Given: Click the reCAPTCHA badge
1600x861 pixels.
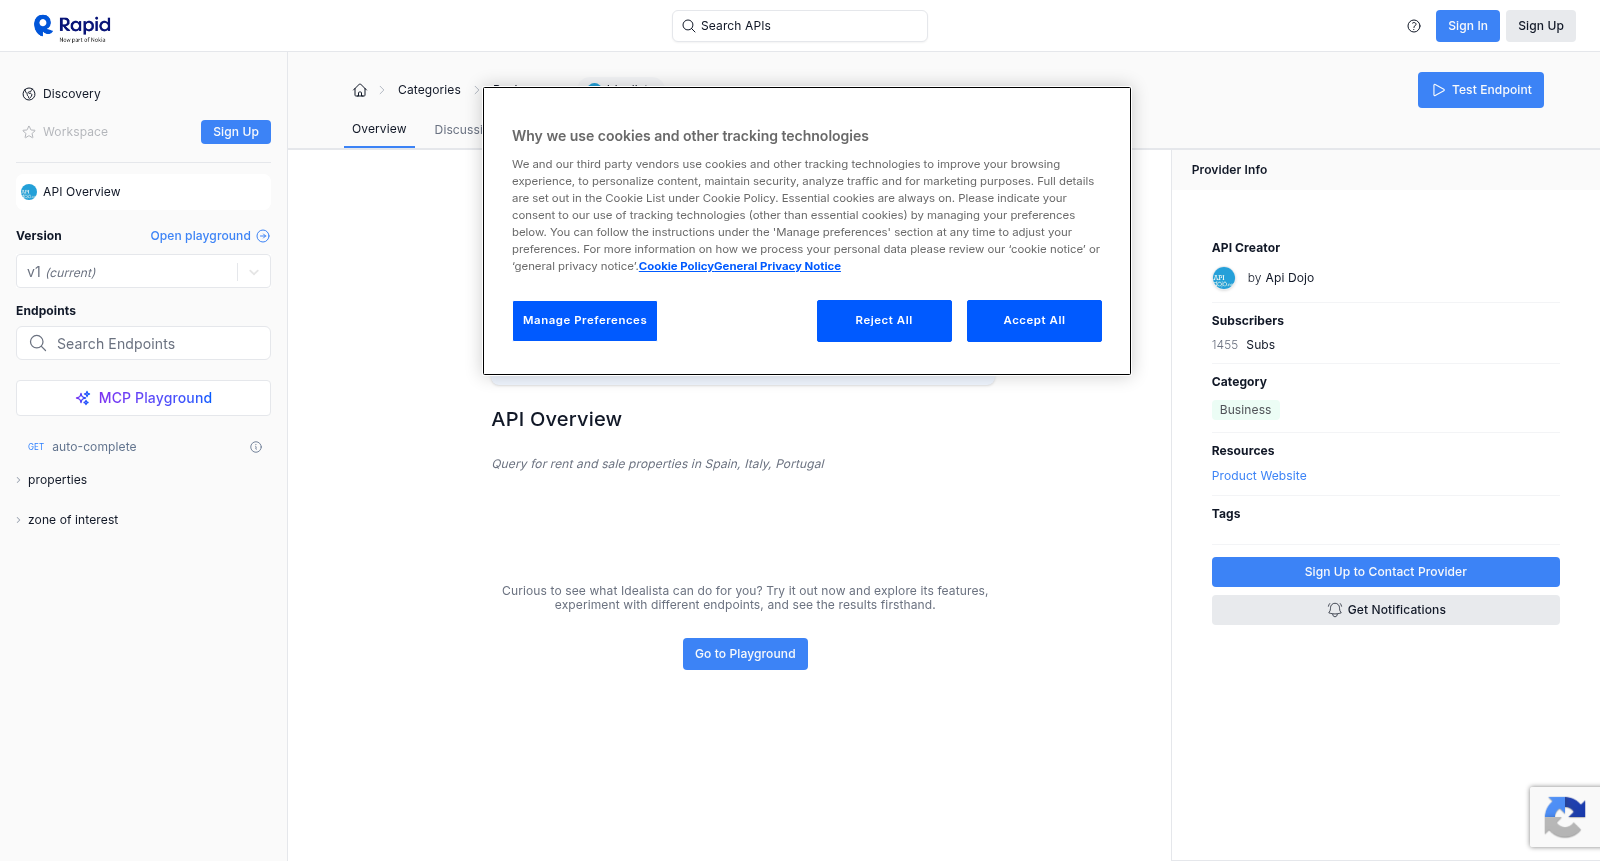Looking at the screenshot, I should [1565, 817].
